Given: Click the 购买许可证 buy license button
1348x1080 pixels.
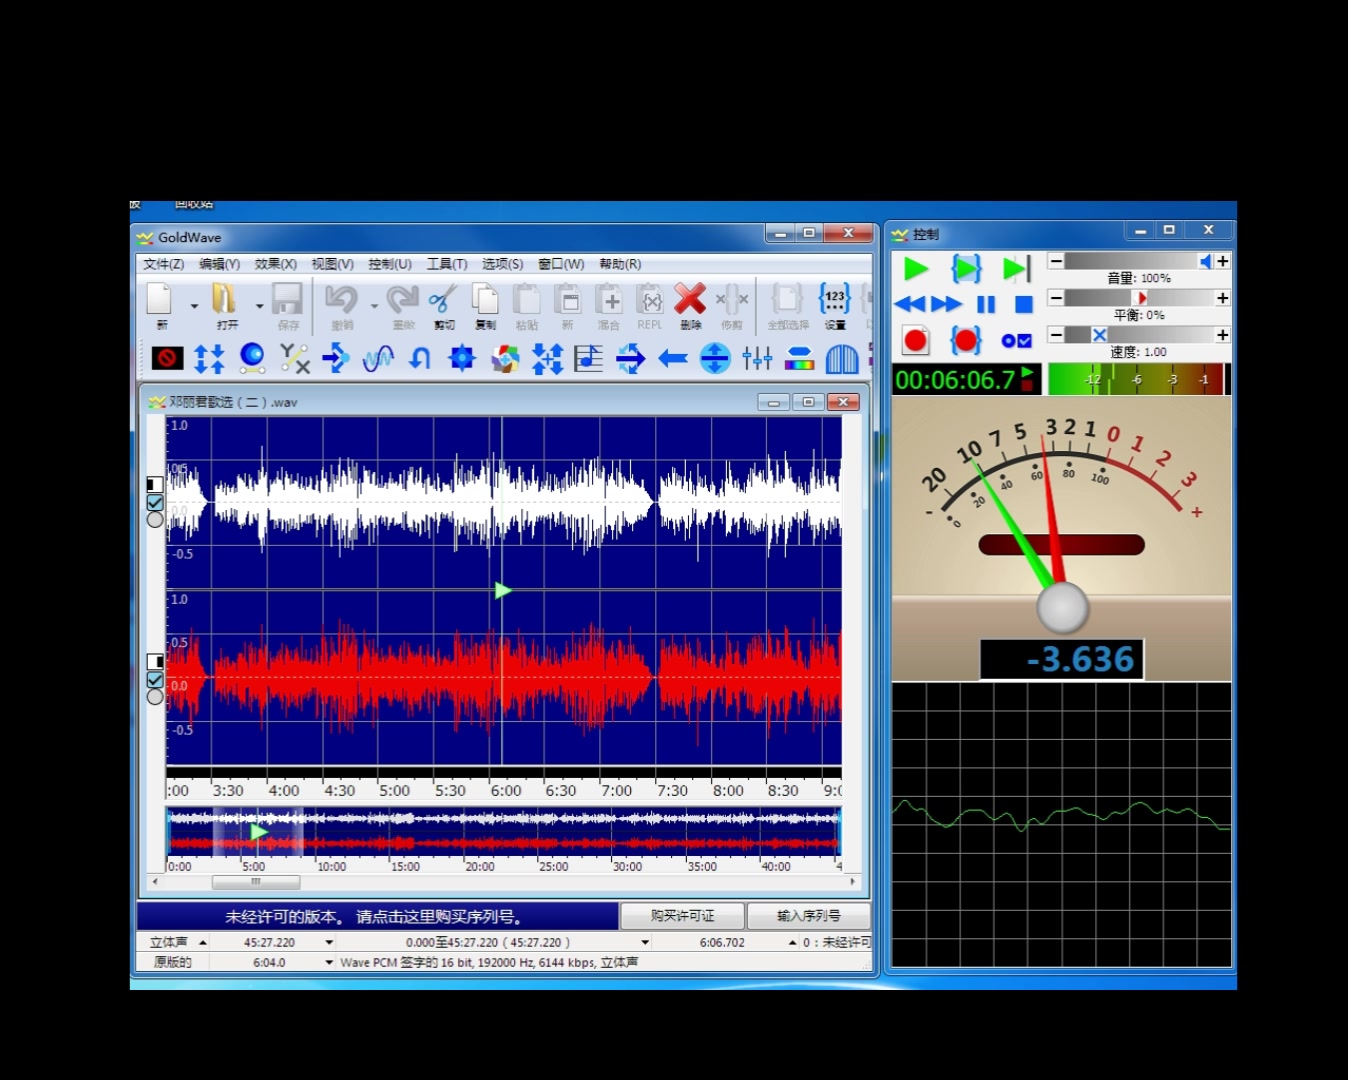Looking at the screenshot, I should point(682,916).
